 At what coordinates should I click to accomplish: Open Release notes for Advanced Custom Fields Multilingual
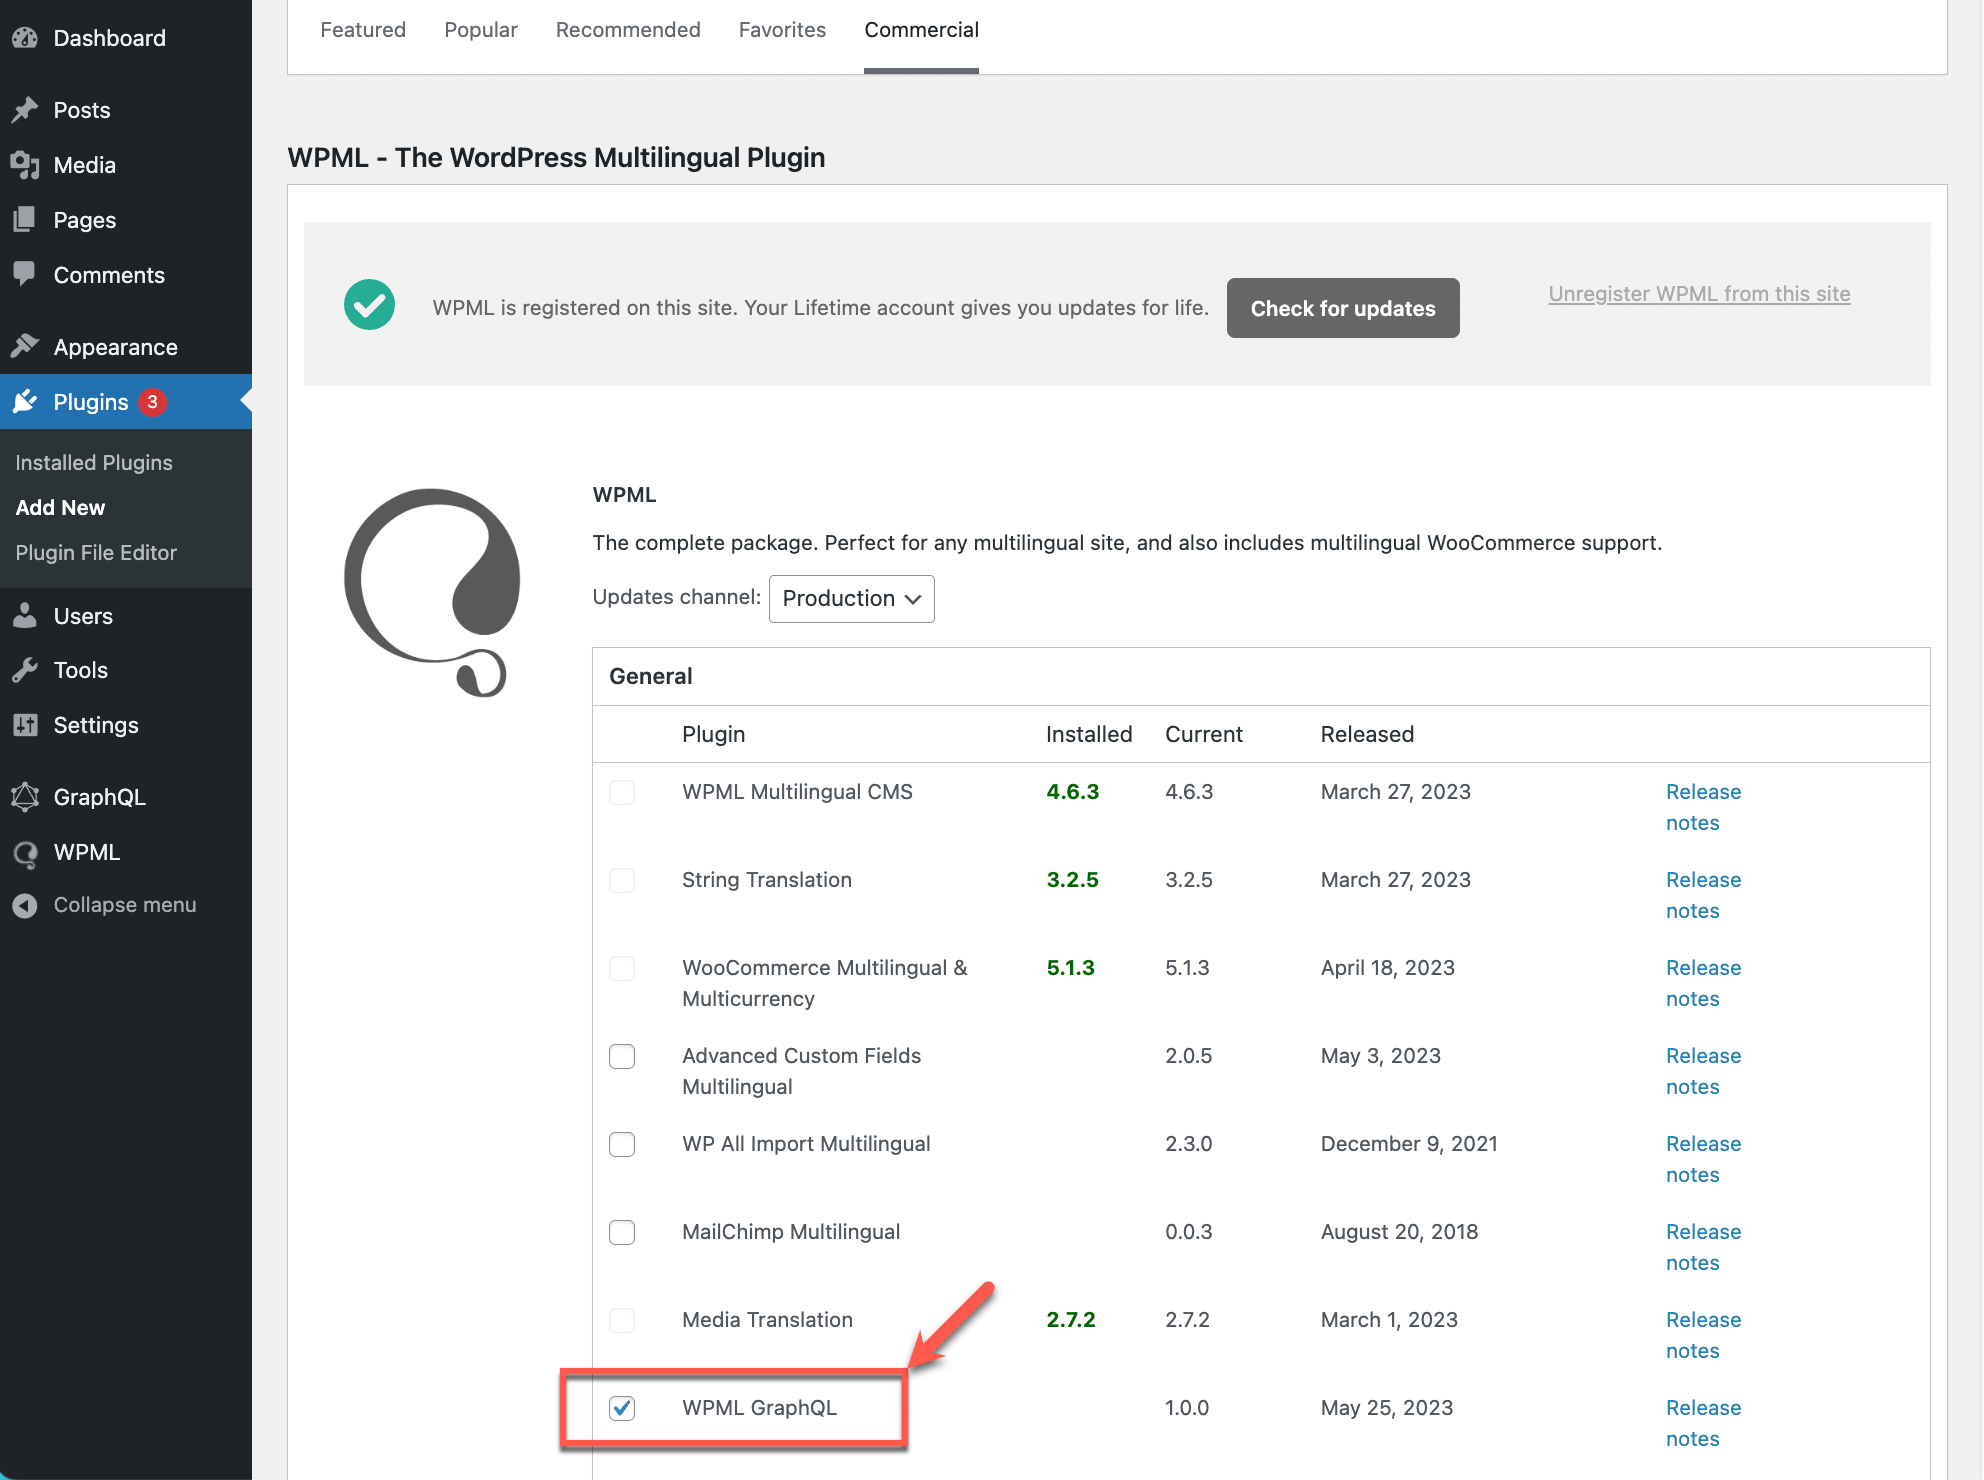[x=1703, y=1071]
